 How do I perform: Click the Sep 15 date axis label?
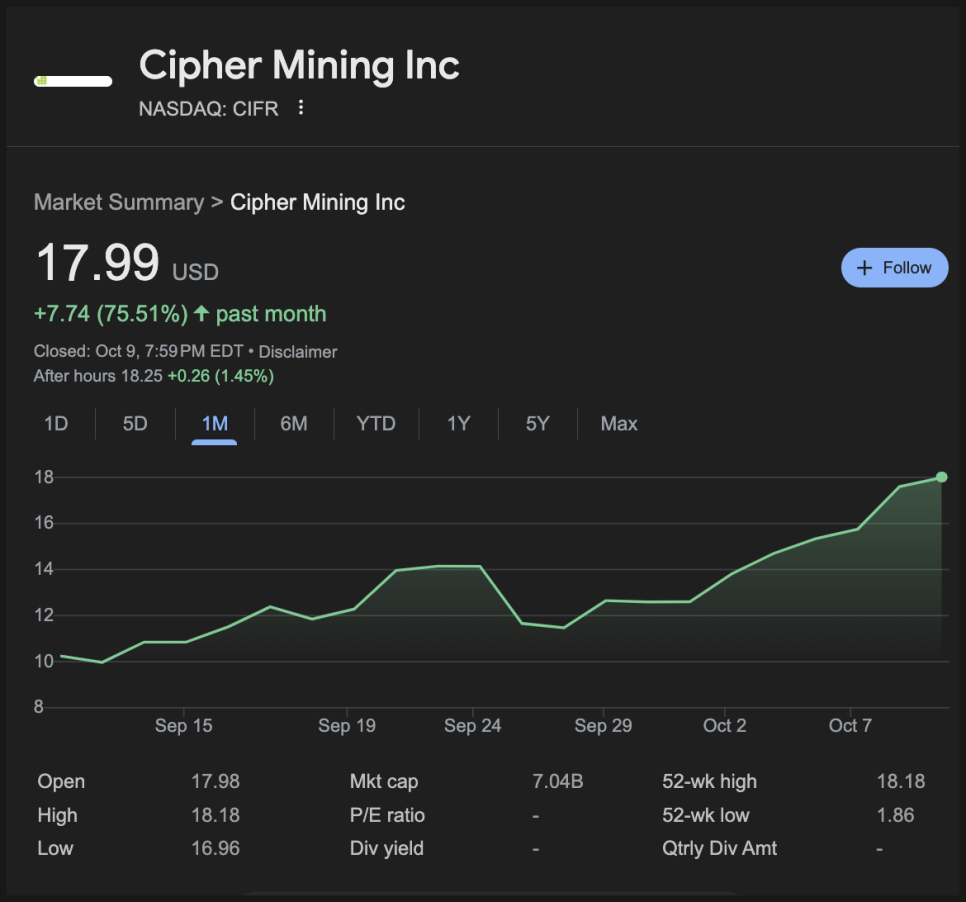(184, 726)
